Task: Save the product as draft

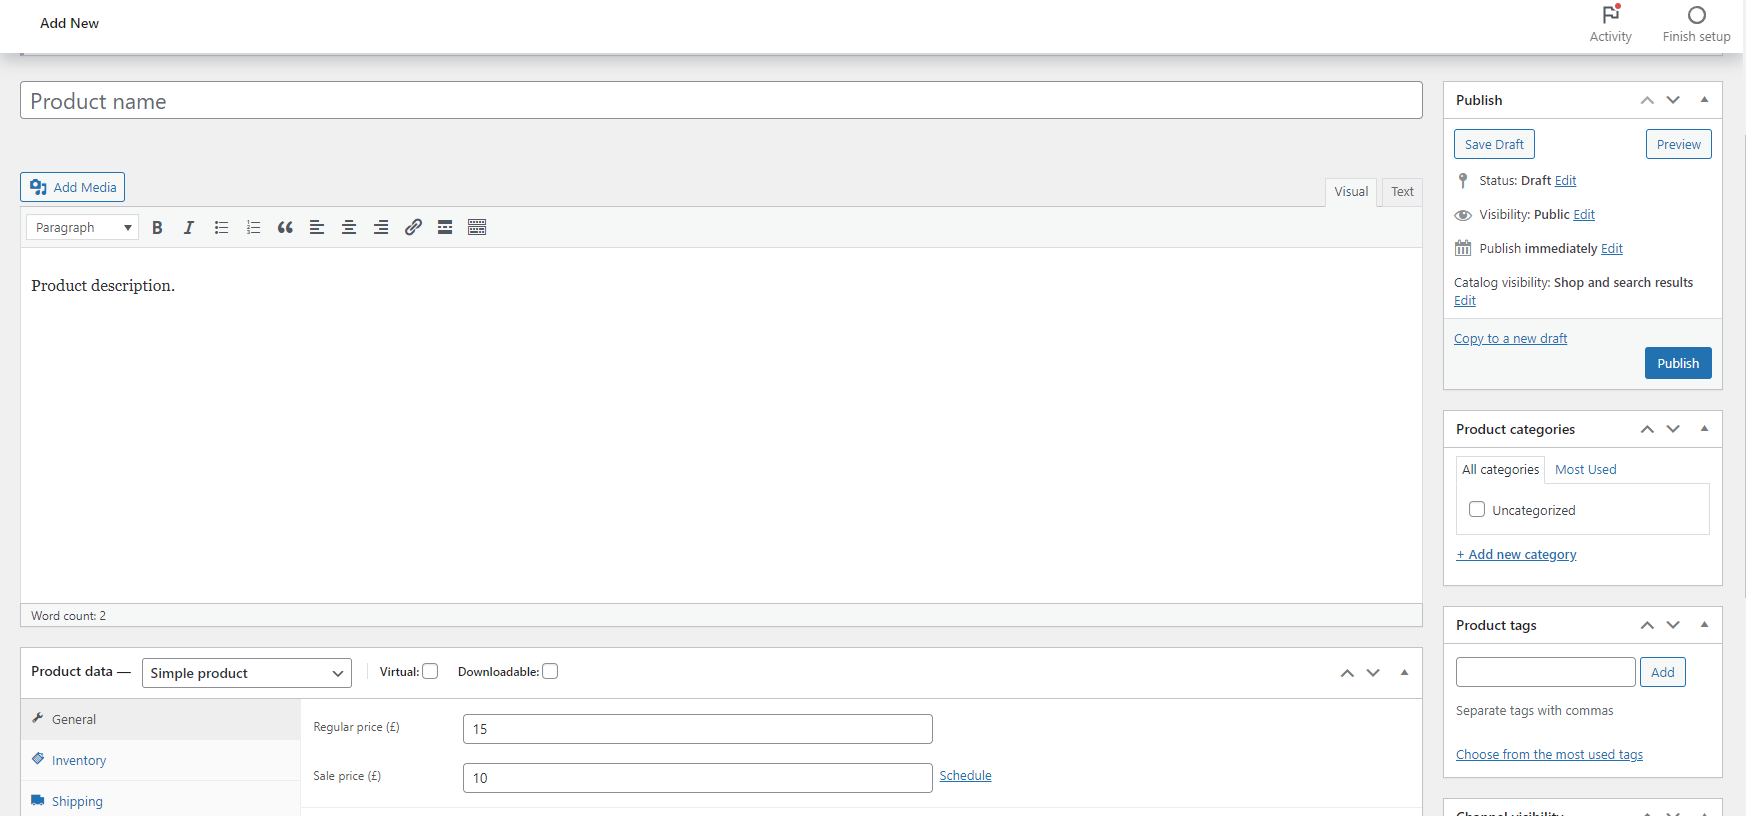Action: (1494, 144)
